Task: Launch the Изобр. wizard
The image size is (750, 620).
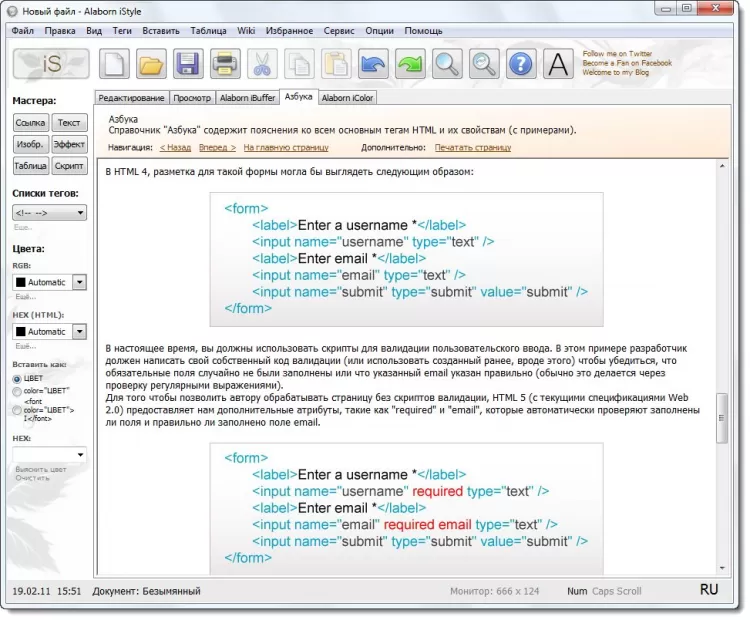Action: (30, 144)
